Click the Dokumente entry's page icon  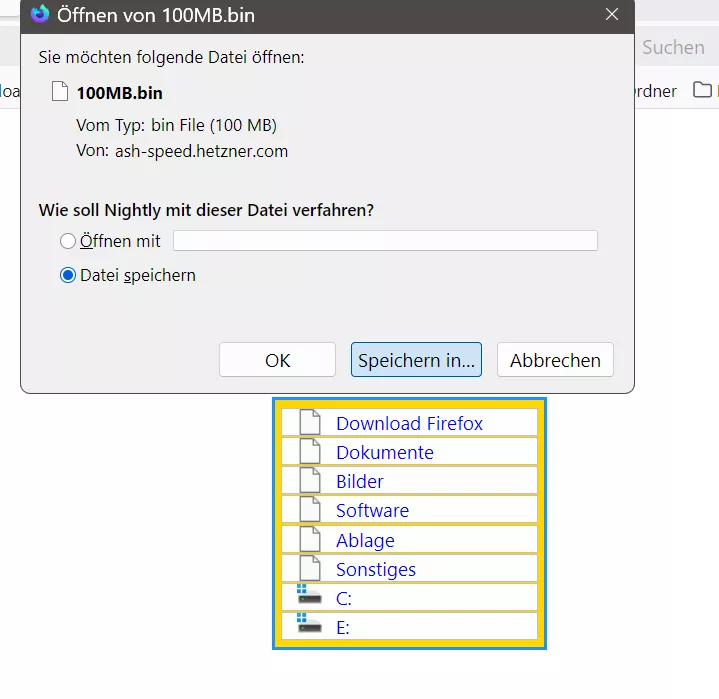310,451
